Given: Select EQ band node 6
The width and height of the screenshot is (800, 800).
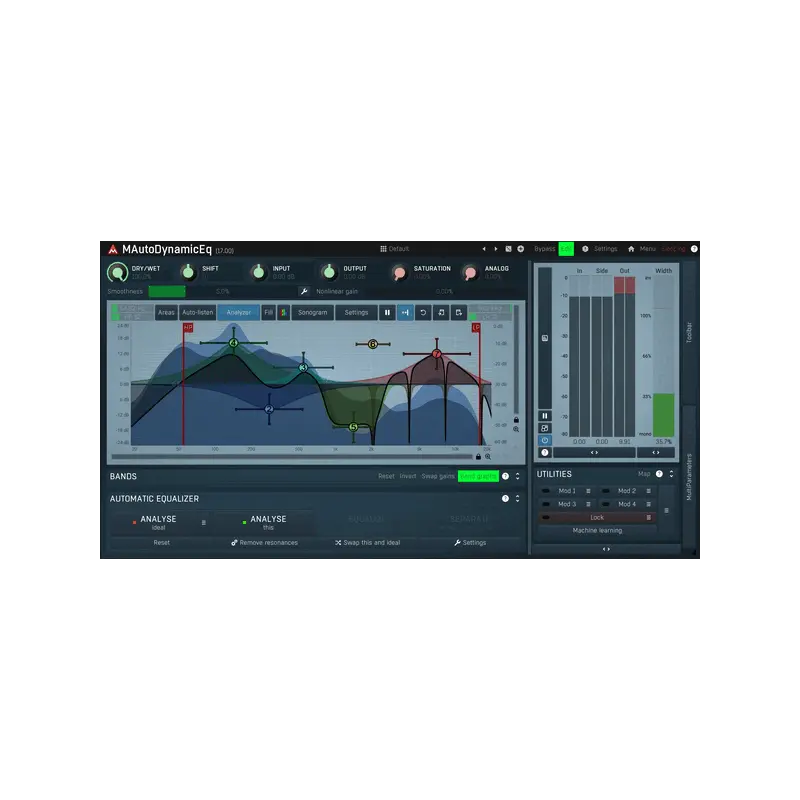Looking at the screenshot, I should (372, 344).
